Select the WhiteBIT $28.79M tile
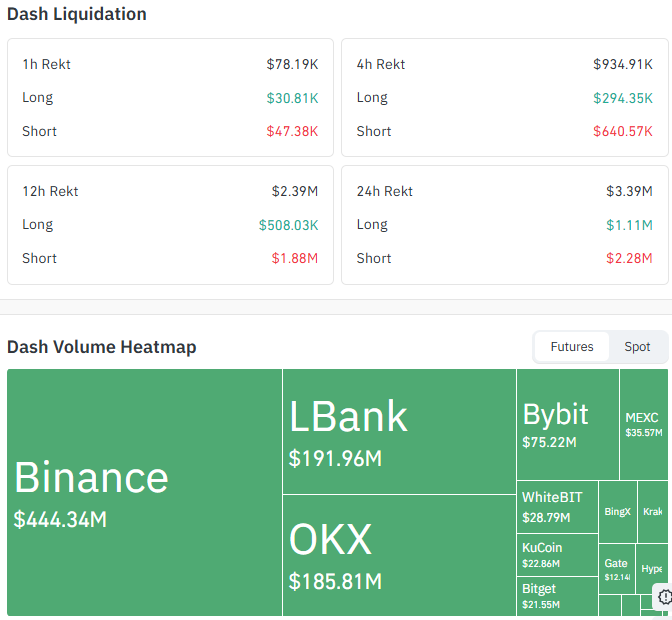Viewport: 672px width, 620px height. [557, 507]
